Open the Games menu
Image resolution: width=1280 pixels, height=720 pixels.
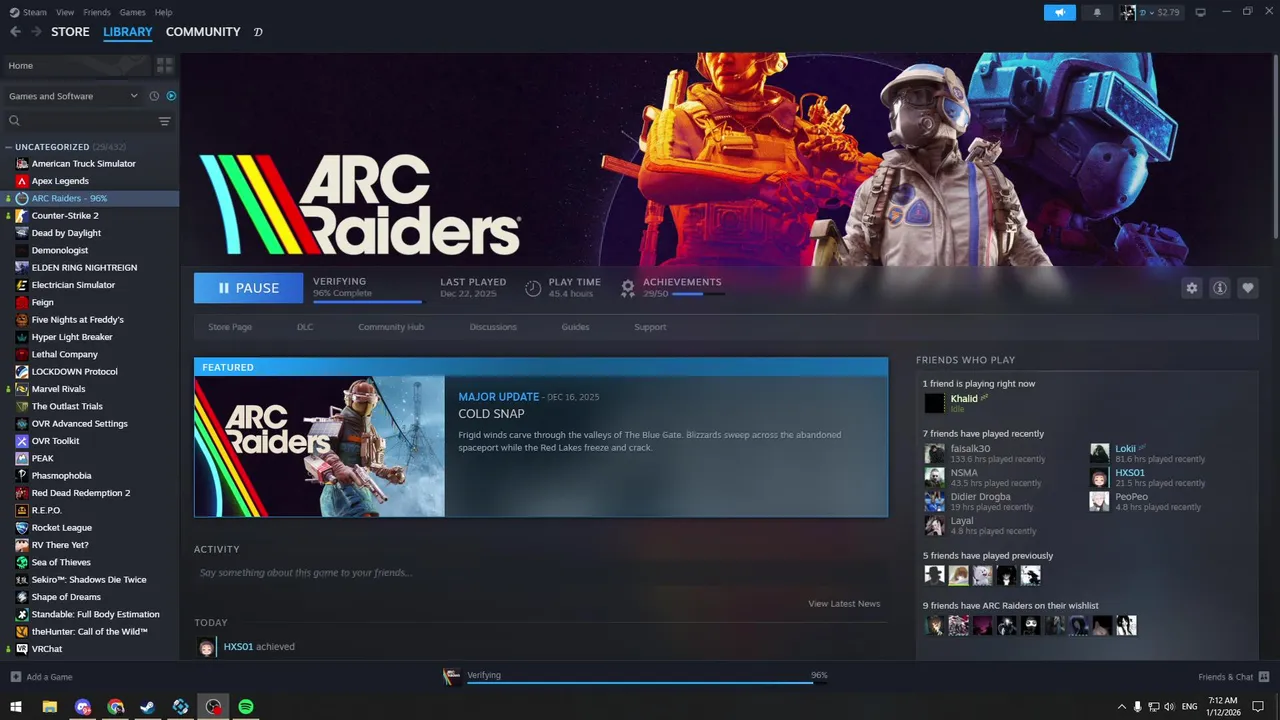click(132, 12)
